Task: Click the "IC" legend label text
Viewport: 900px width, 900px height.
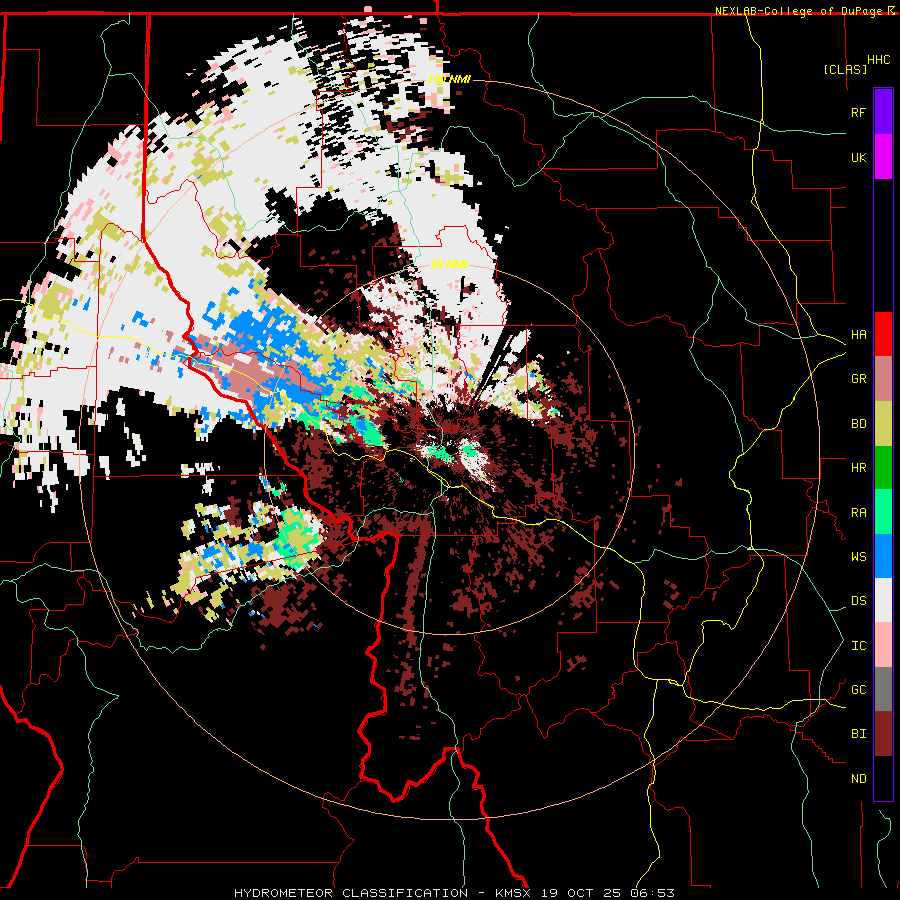Action: (x=858, y=646)
